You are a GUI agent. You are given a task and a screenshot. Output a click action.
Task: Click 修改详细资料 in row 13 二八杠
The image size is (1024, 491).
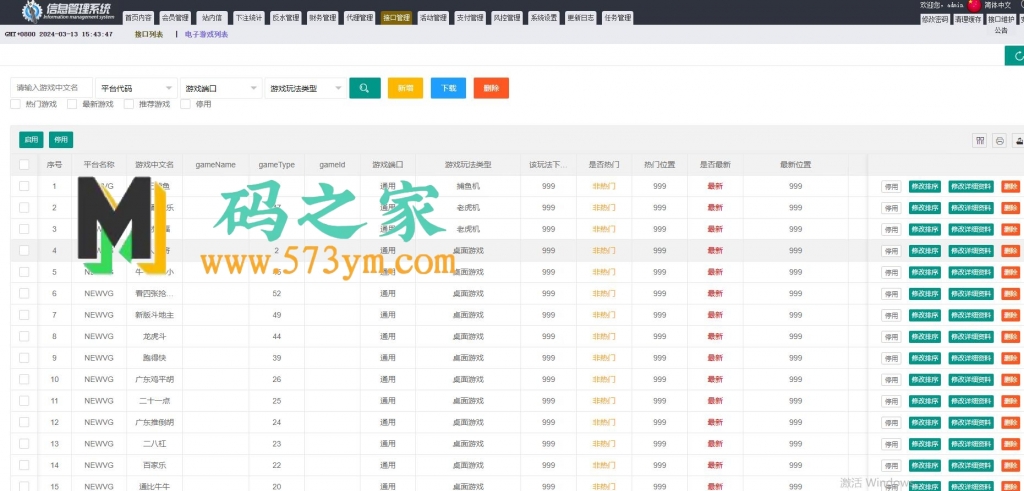click(971, 444)
